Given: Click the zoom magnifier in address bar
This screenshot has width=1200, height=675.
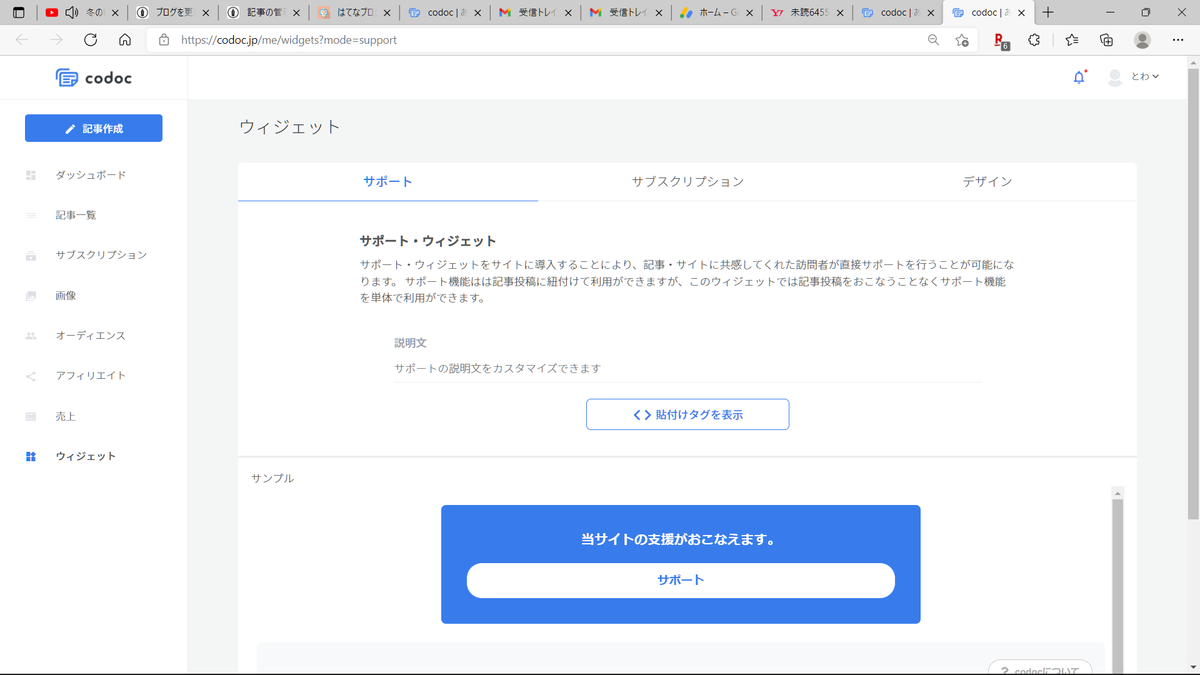Looking at the screenshot, I should click(x=933, y=40).
